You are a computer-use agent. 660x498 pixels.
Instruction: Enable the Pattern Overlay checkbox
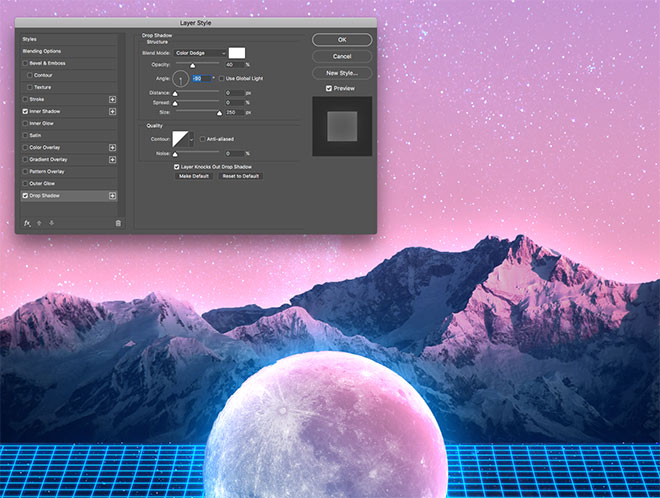(x=25, y=172)
